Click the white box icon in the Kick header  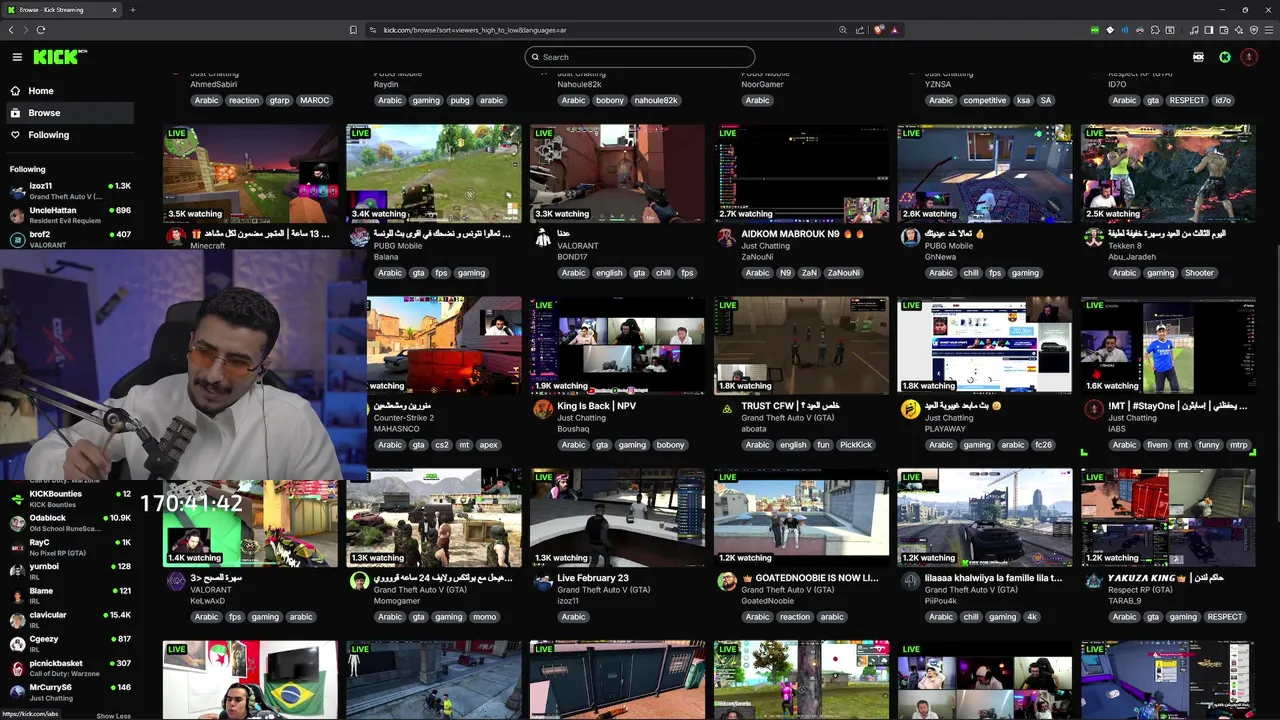tap(1198, 57)
